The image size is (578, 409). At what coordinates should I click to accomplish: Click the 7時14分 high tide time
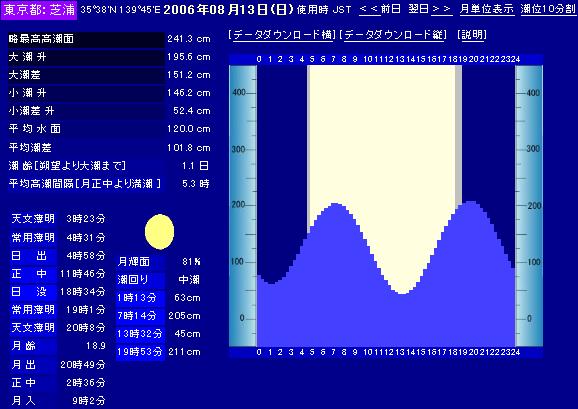pos(137,316)
